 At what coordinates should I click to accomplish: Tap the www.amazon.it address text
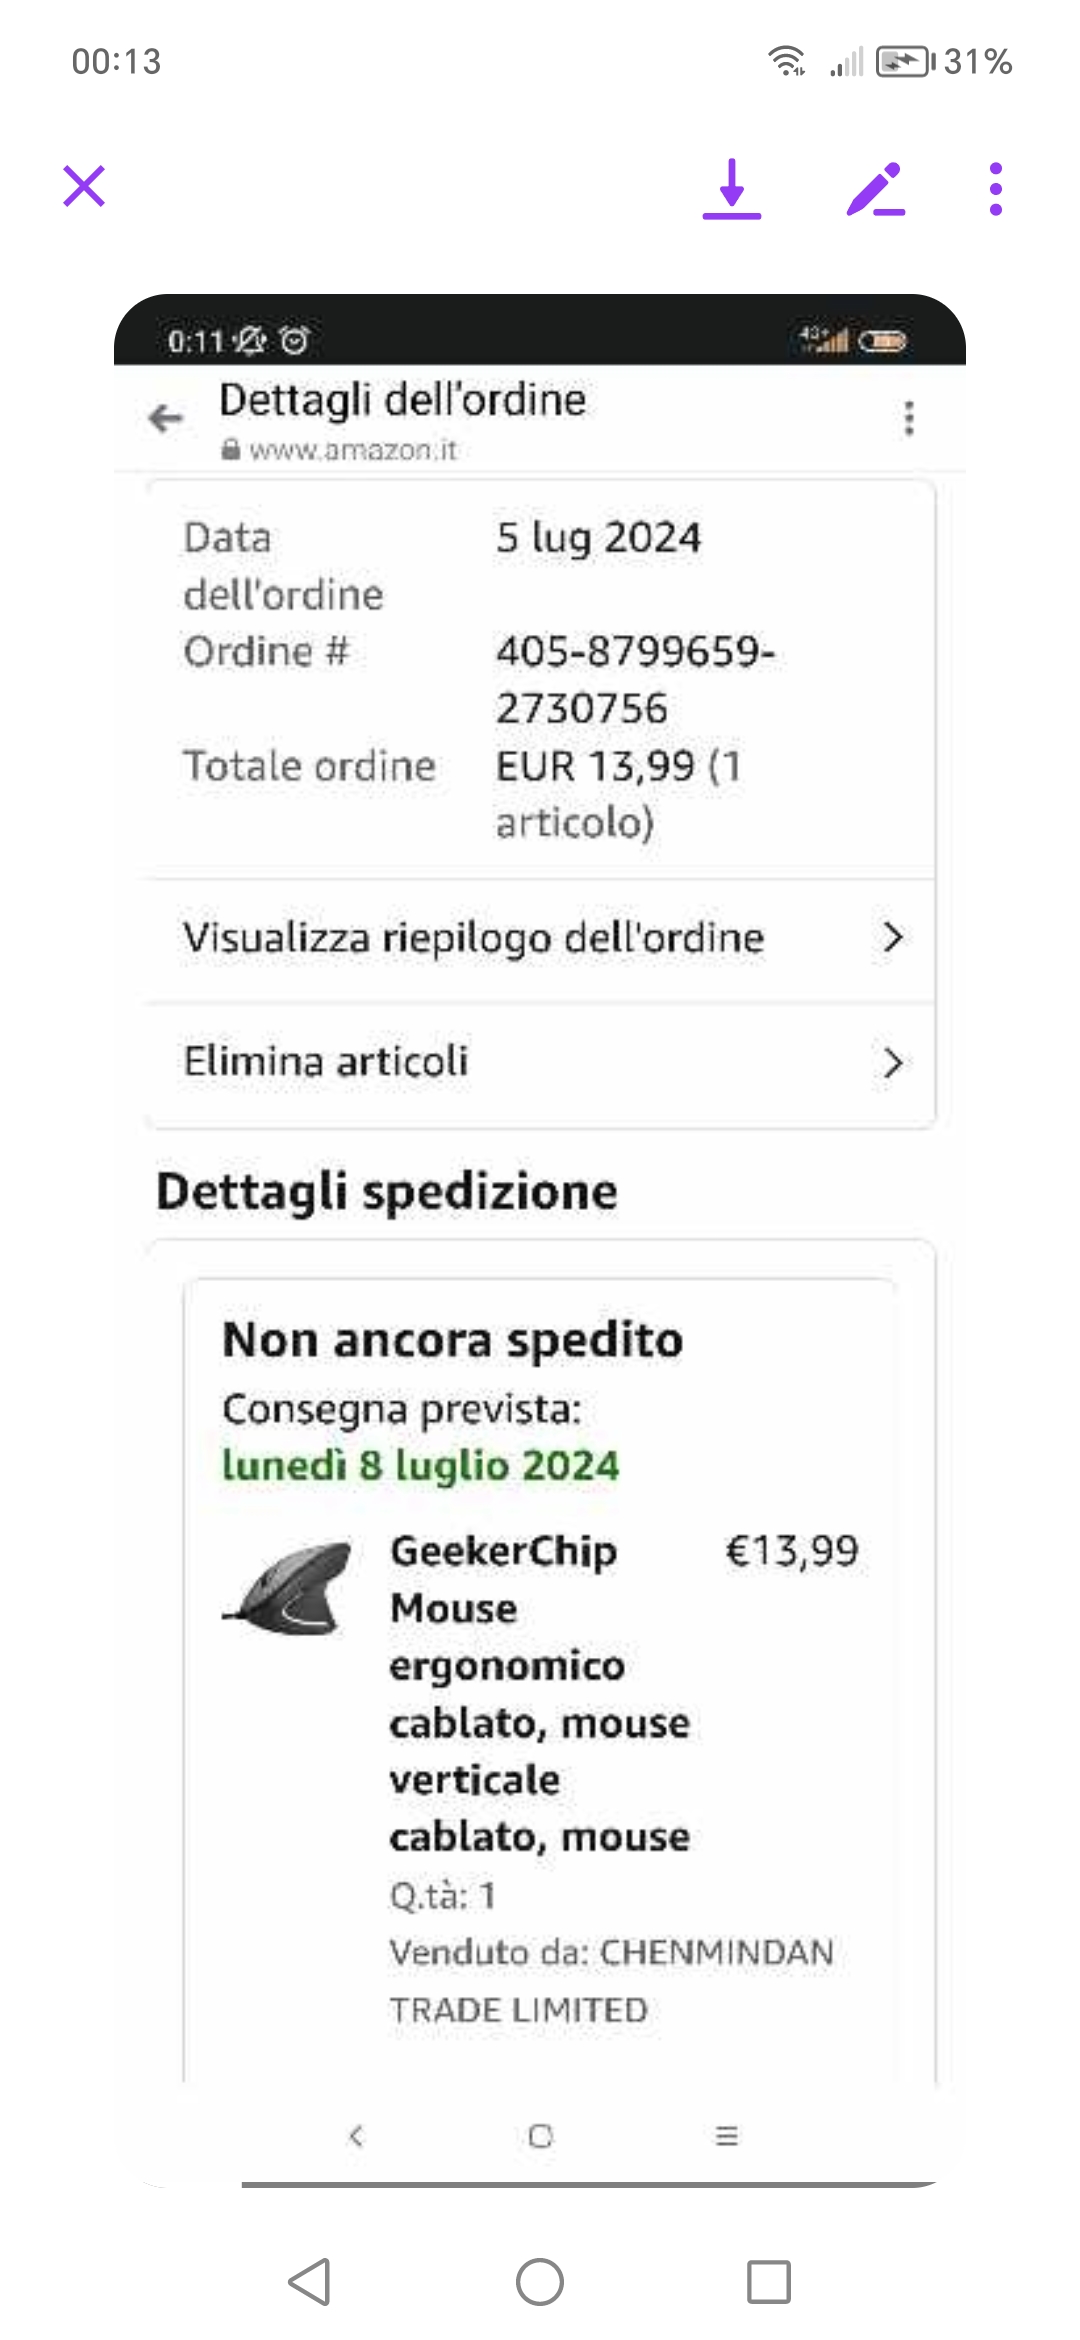click(352, 451)
